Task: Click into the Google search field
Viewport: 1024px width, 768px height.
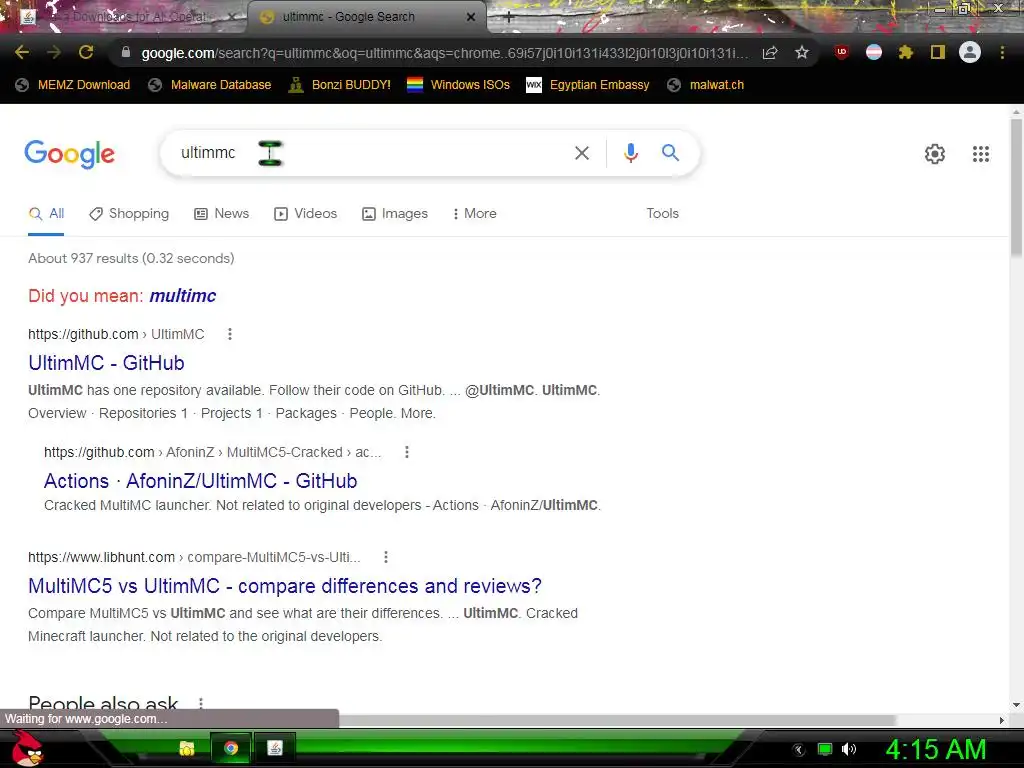Action: coord(366,153)
